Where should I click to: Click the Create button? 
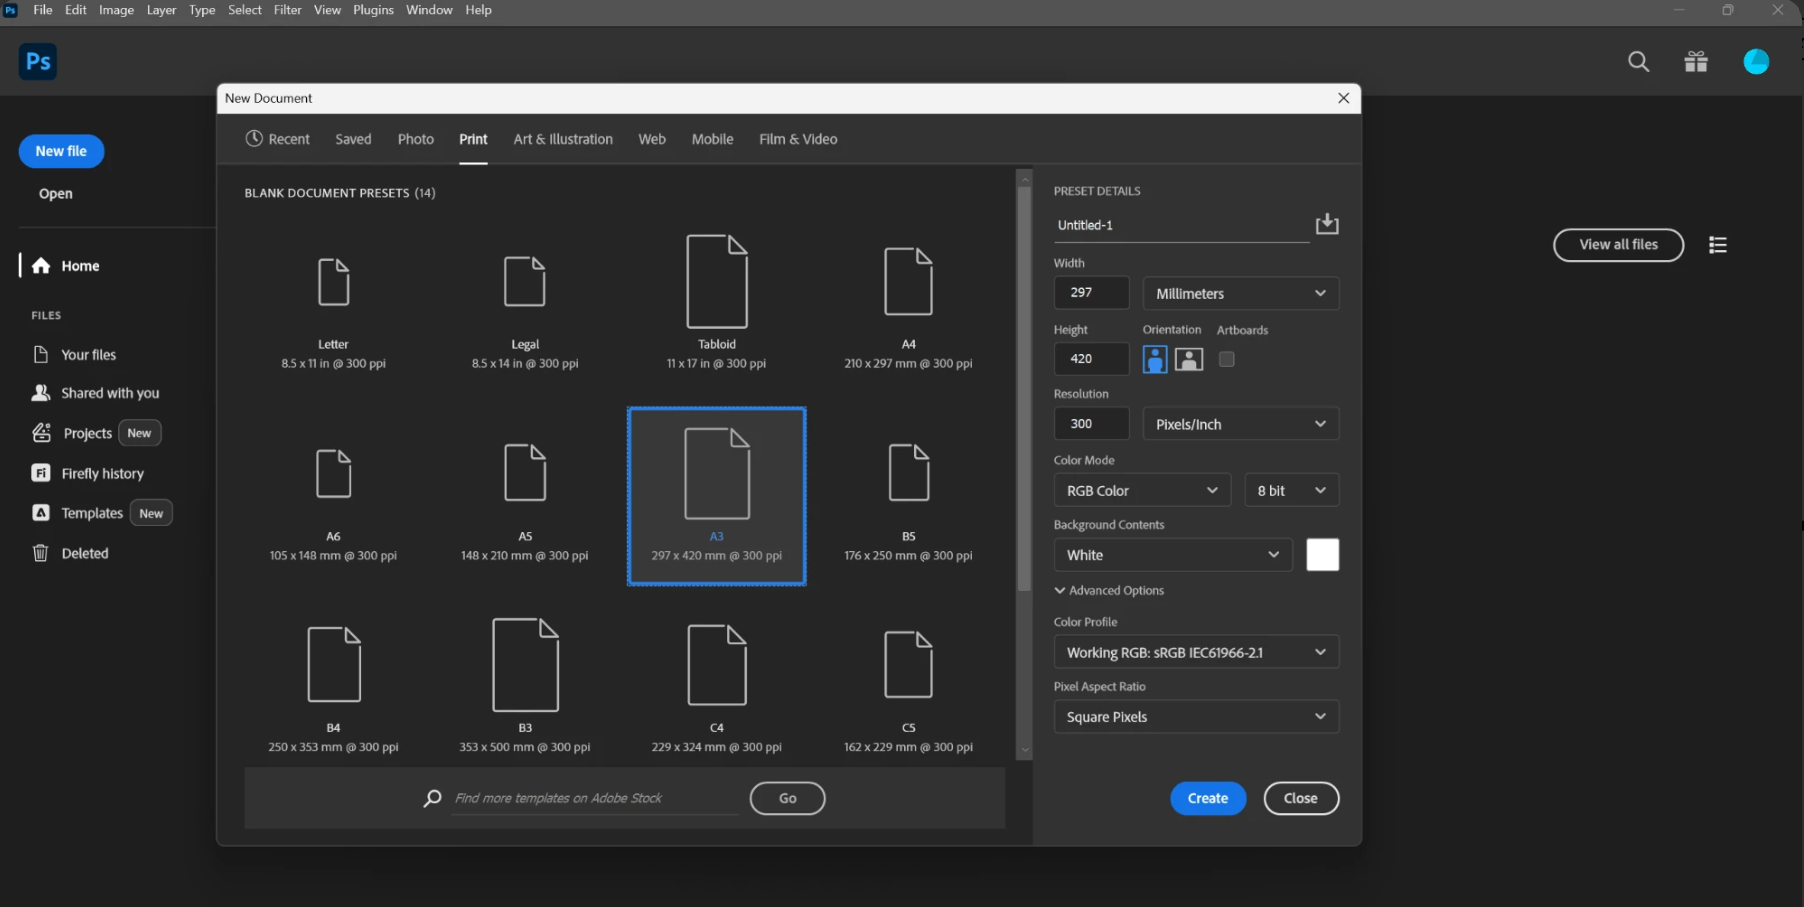(x=1208, y=798)
